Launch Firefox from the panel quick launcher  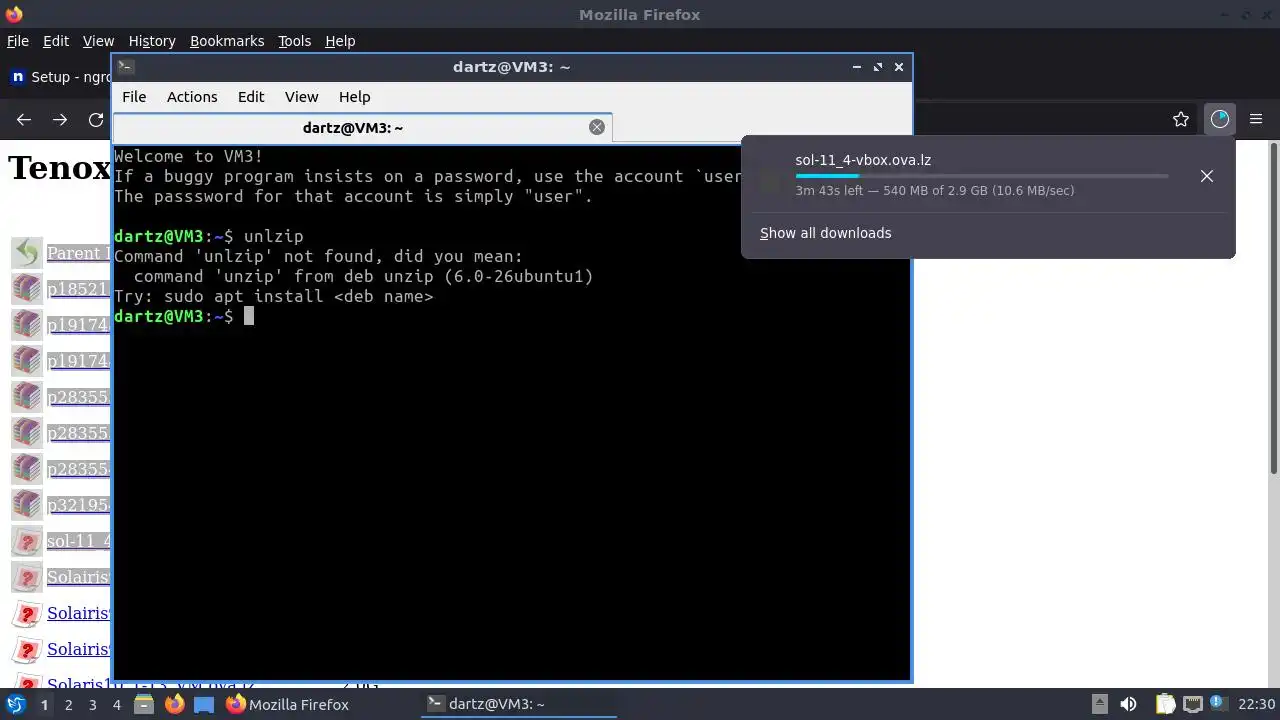click(174, 704)
